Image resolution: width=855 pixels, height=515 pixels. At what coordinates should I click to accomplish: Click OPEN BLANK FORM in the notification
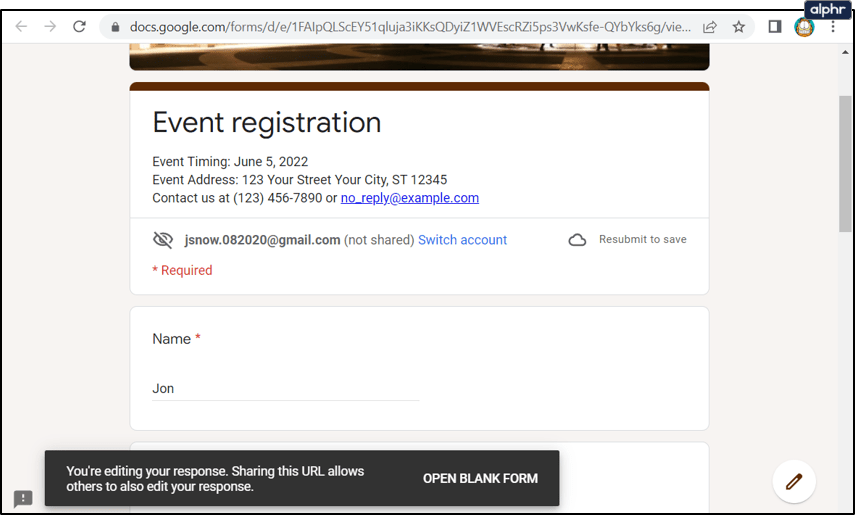[x=480, y=478]
